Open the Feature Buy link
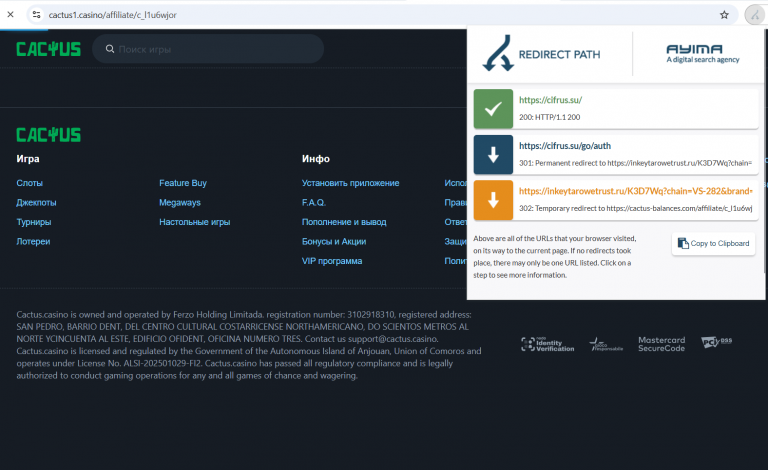This screenshot has height=470, width=768. [x=183, y=183]
